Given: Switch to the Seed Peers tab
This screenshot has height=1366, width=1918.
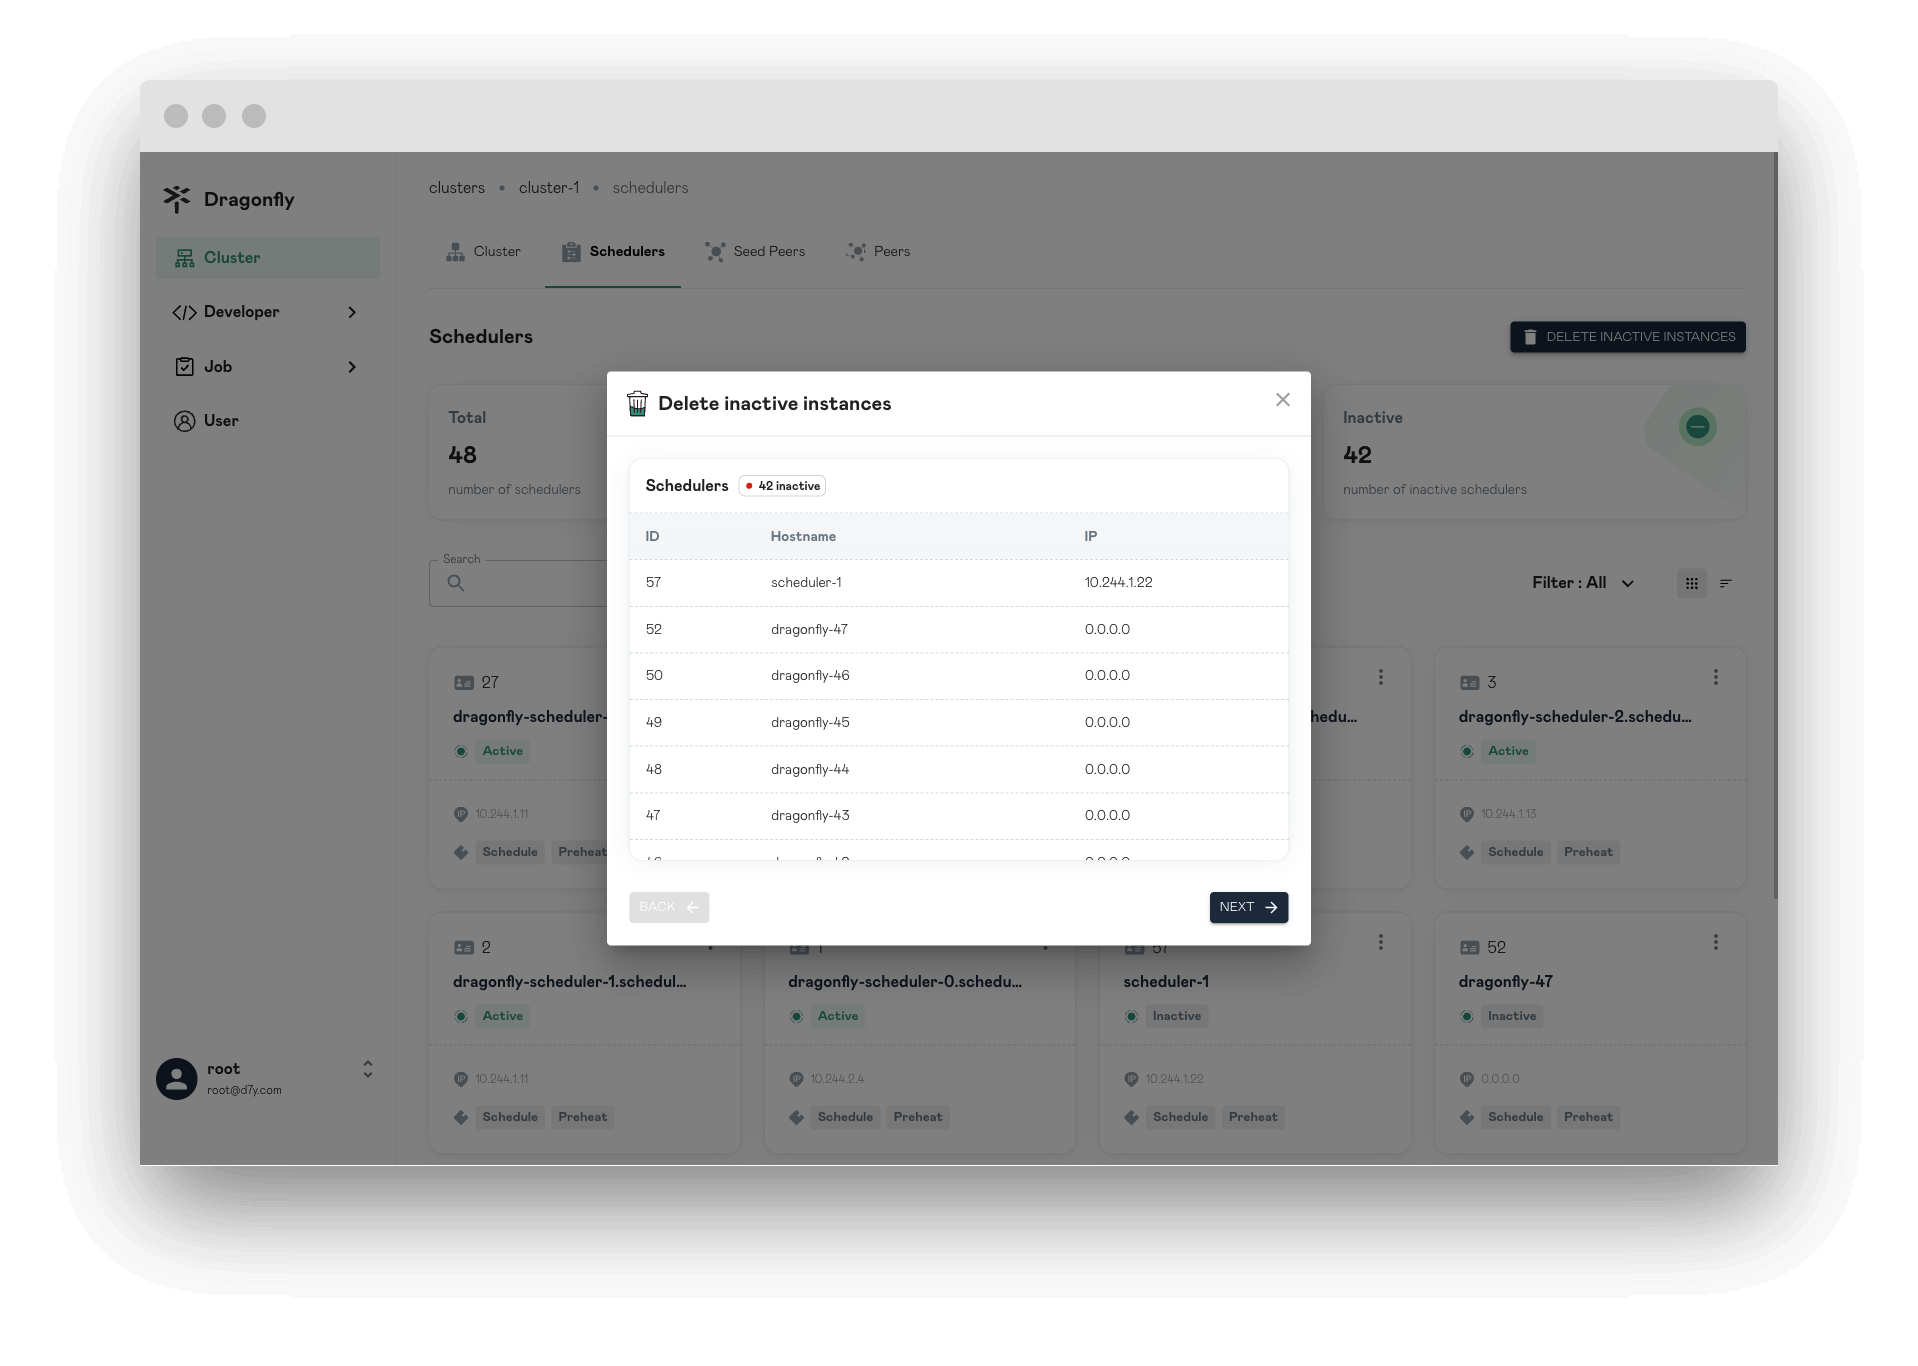Looking at the screenshot, I should 755,252.
